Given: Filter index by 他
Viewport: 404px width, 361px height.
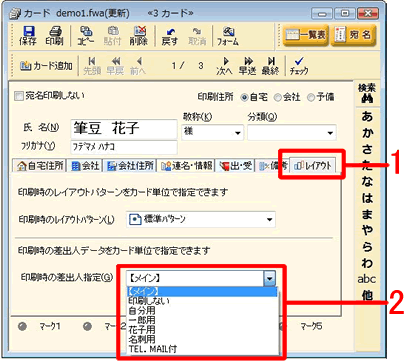Looking at the screenshot, I should (x=367, y=295).
